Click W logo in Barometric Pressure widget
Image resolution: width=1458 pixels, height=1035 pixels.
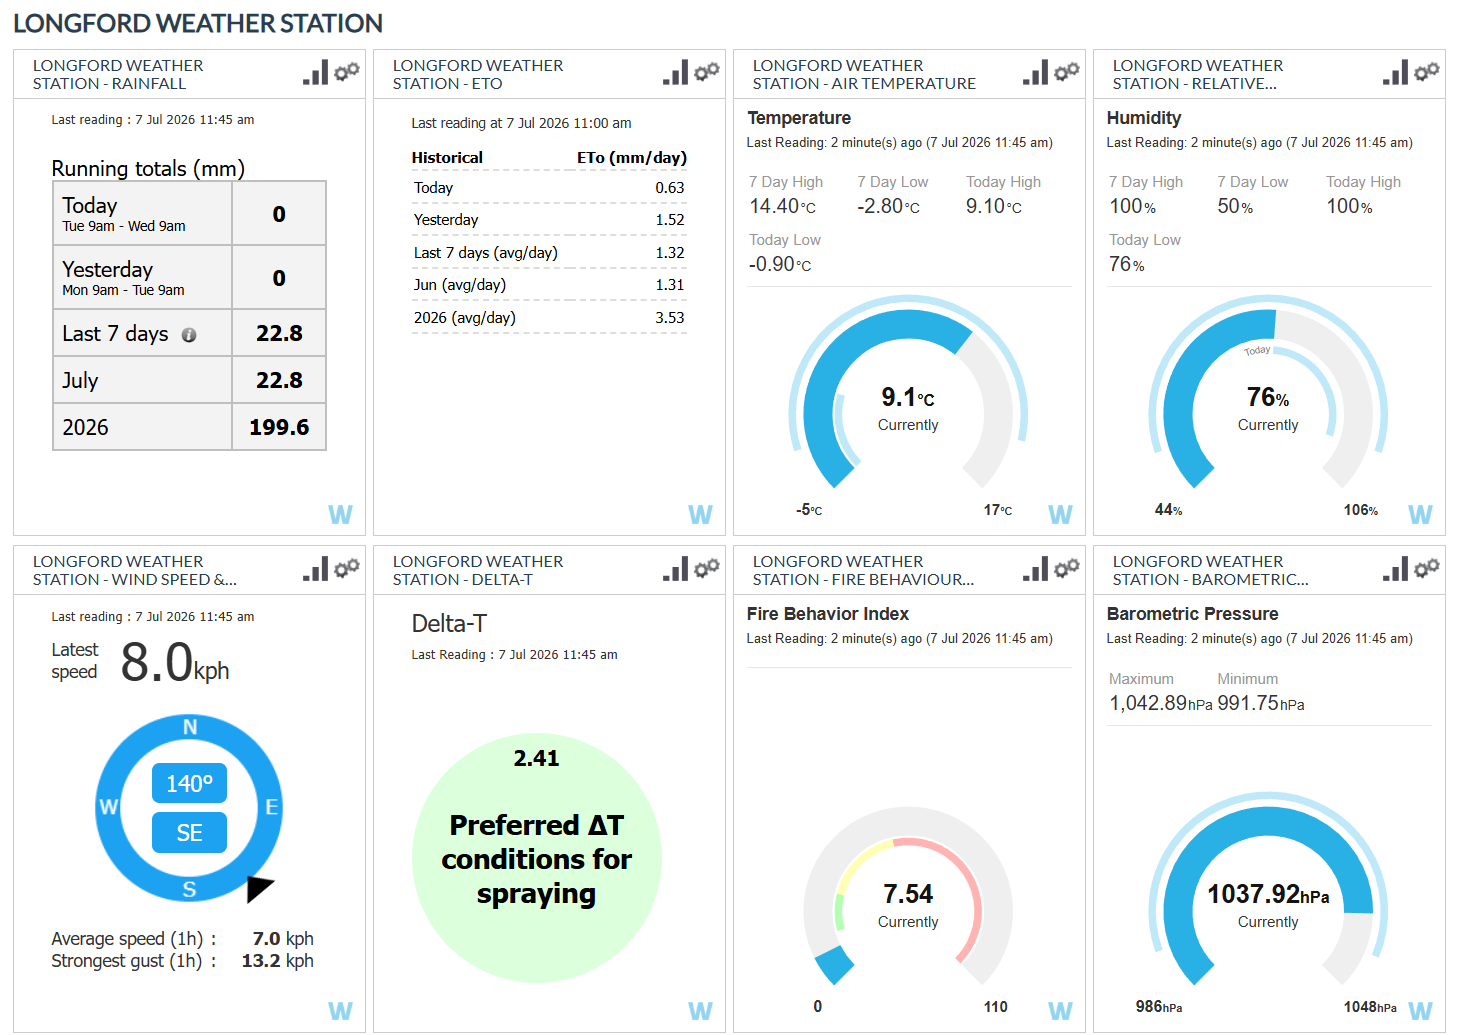tap(1420, 1011)
